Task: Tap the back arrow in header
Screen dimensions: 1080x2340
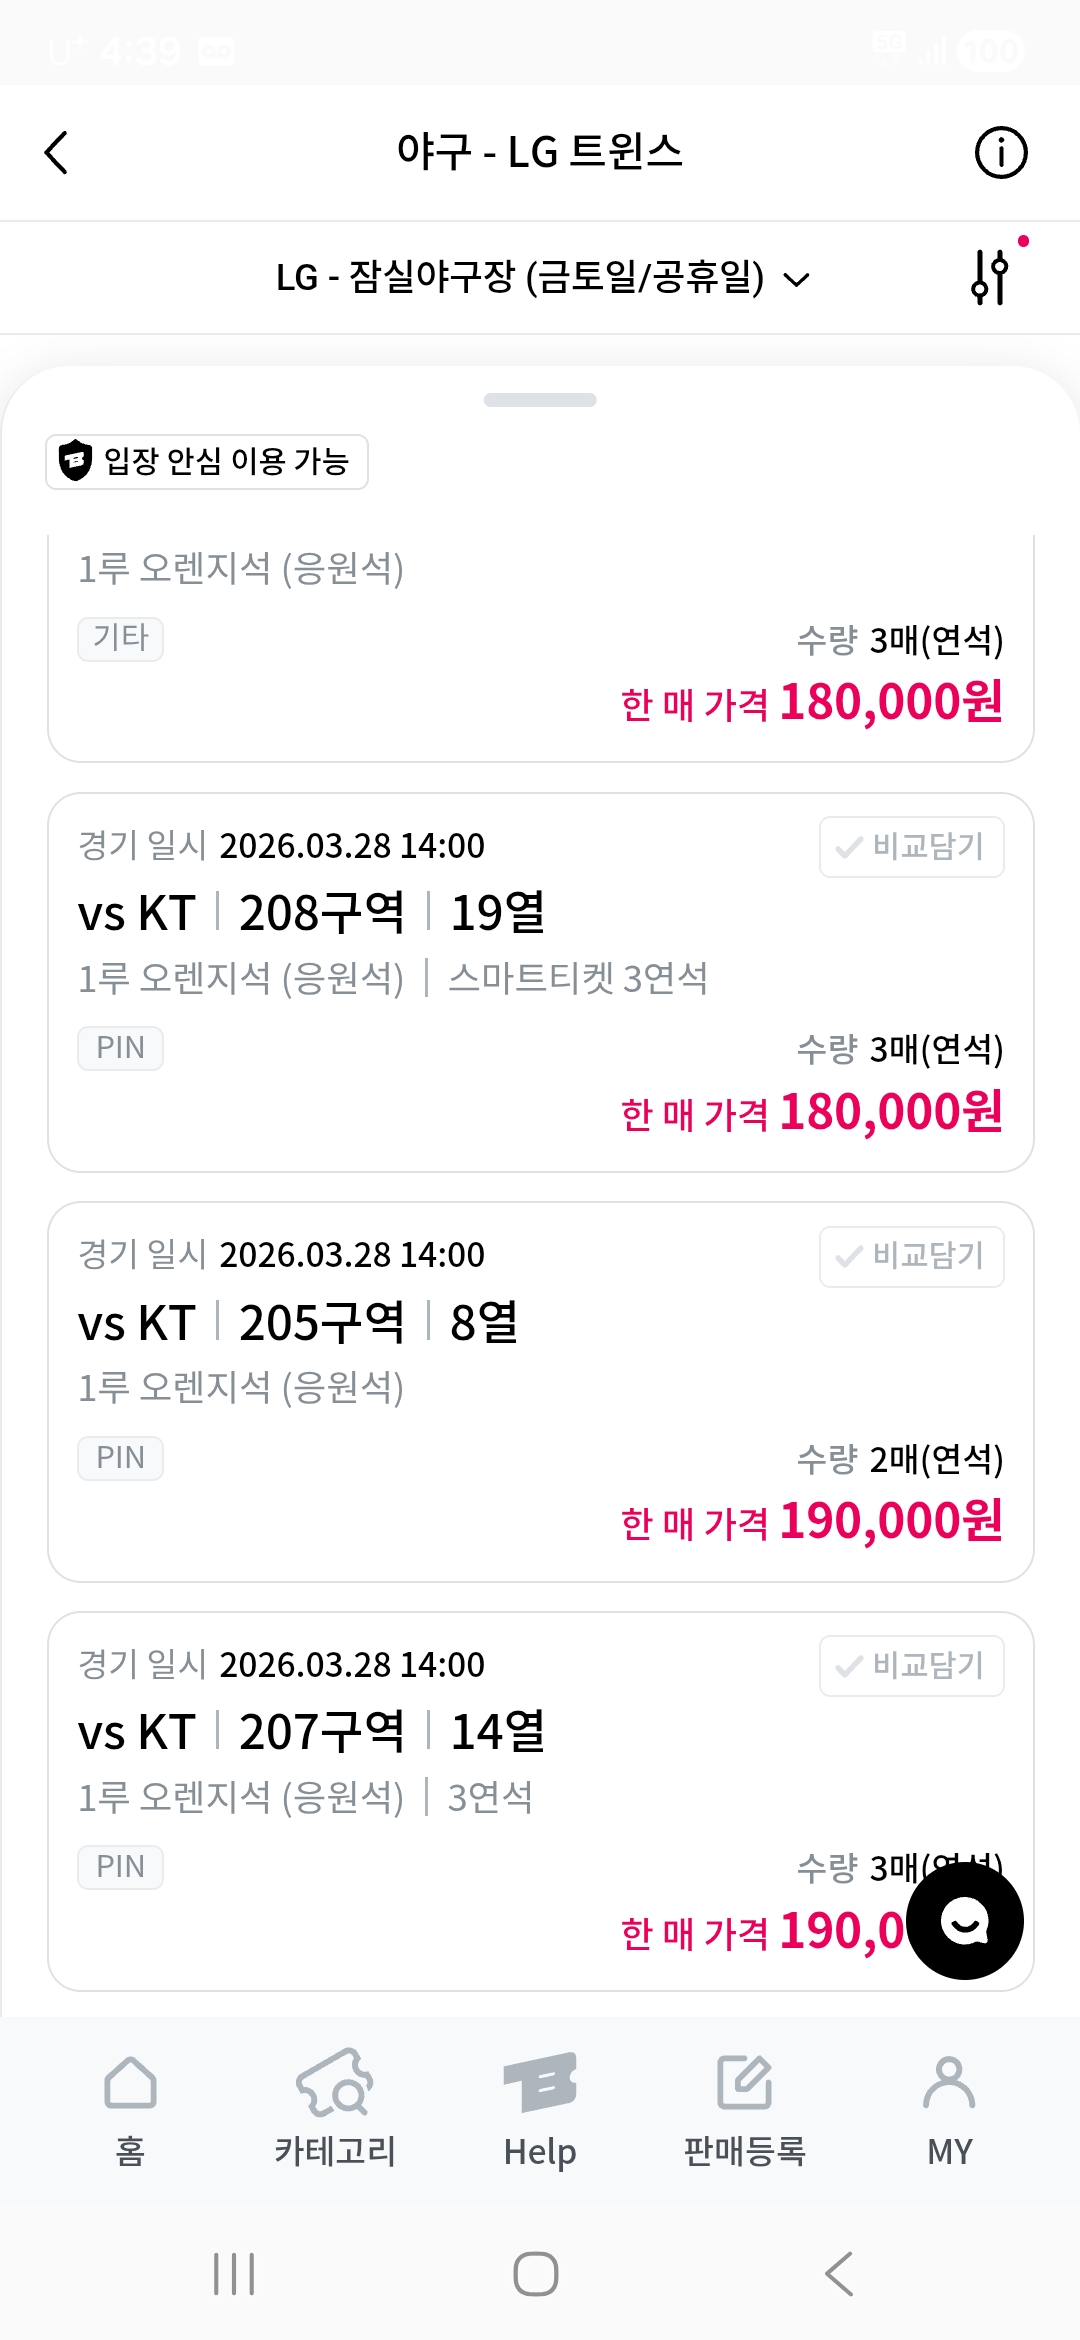Action: [57, 153]
